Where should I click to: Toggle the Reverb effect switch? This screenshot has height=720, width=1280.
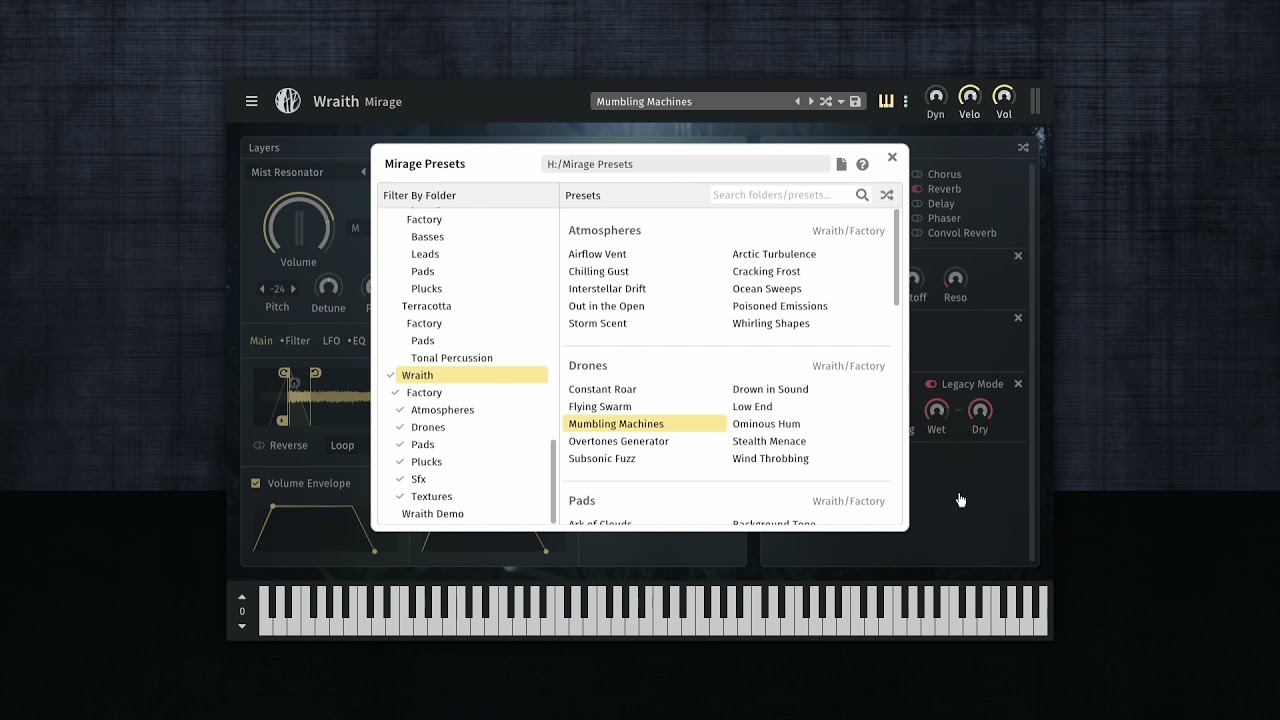click(917, 189)
